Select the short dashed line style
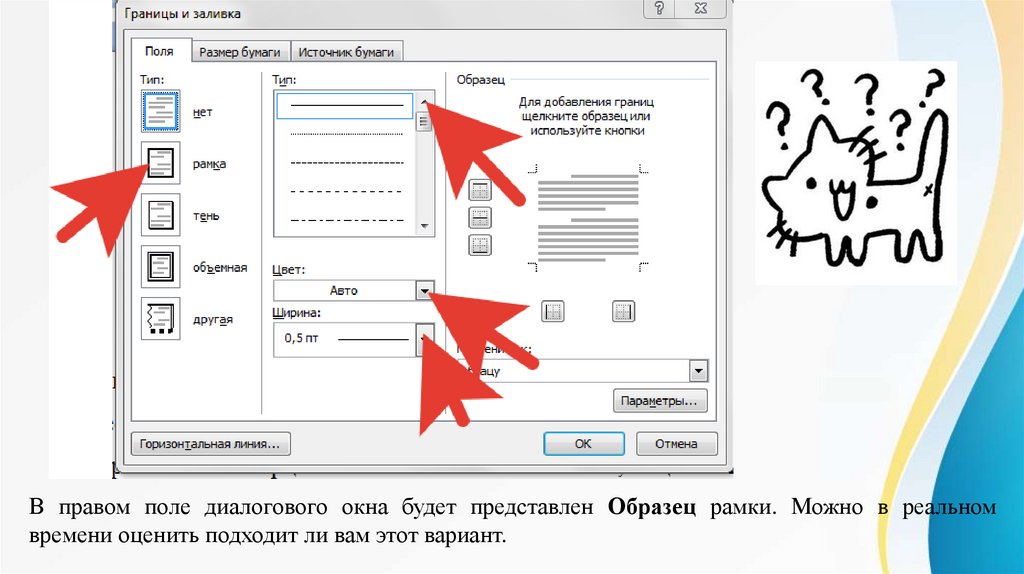This screenshot has width=1024, height=574. point(345,163)
